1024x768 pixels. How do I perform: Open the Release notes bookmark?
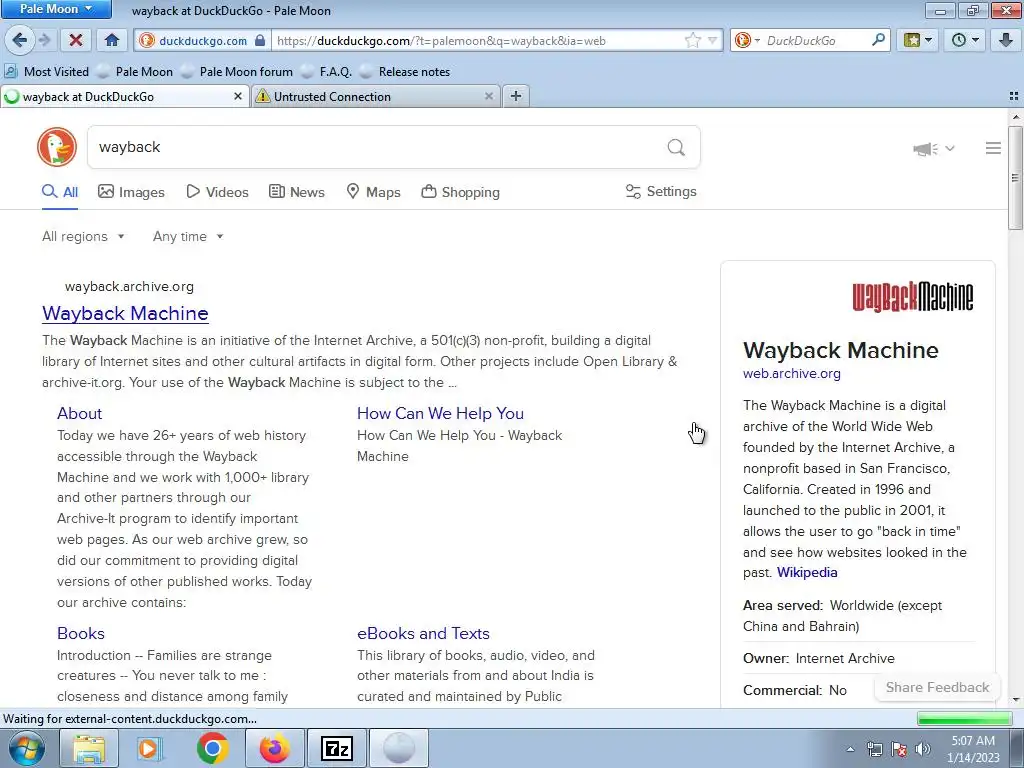(405, 72)
